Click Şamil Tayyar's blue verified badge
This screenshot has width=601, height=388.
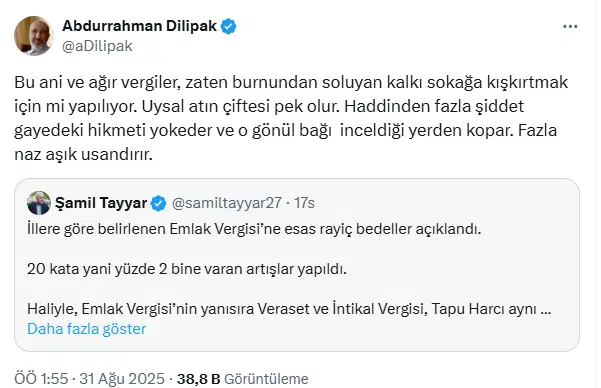[158, 203]
